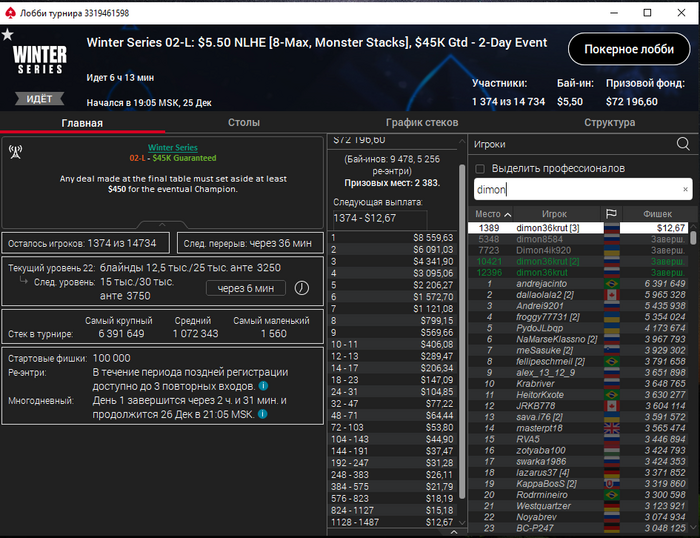Select player NaMarseKlassno [2]
700x538 pixels.
(579, 339)
